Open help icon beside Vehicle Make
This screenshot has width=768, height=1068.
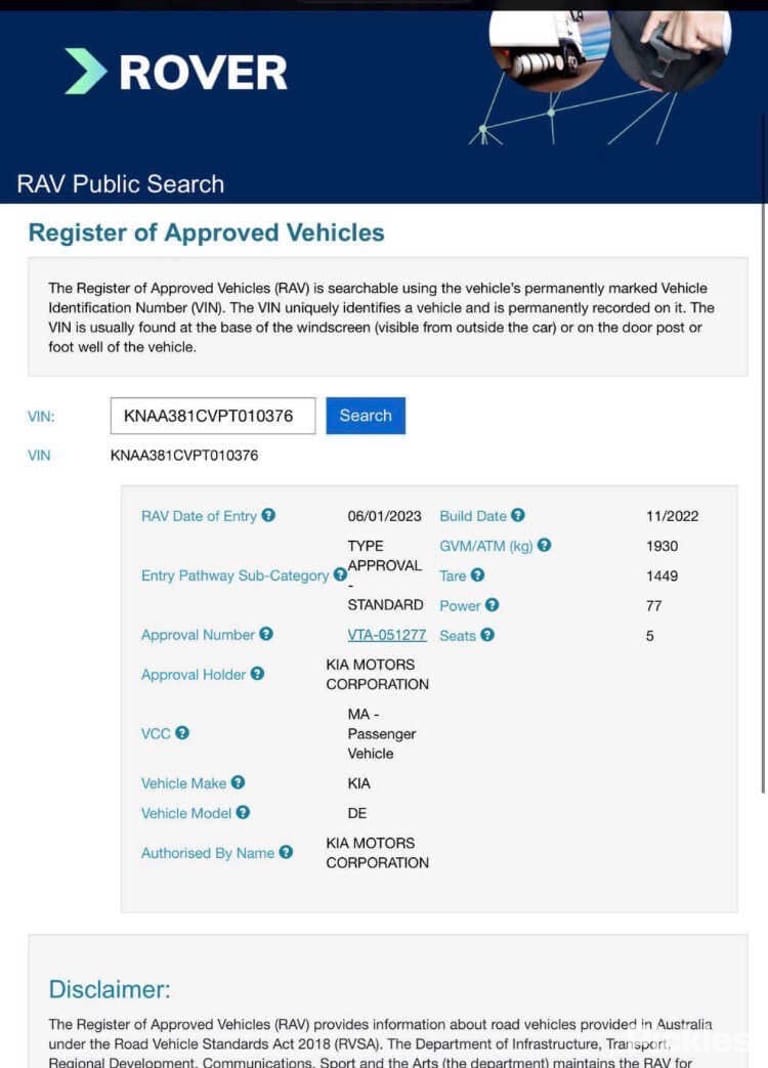(238, 783)
